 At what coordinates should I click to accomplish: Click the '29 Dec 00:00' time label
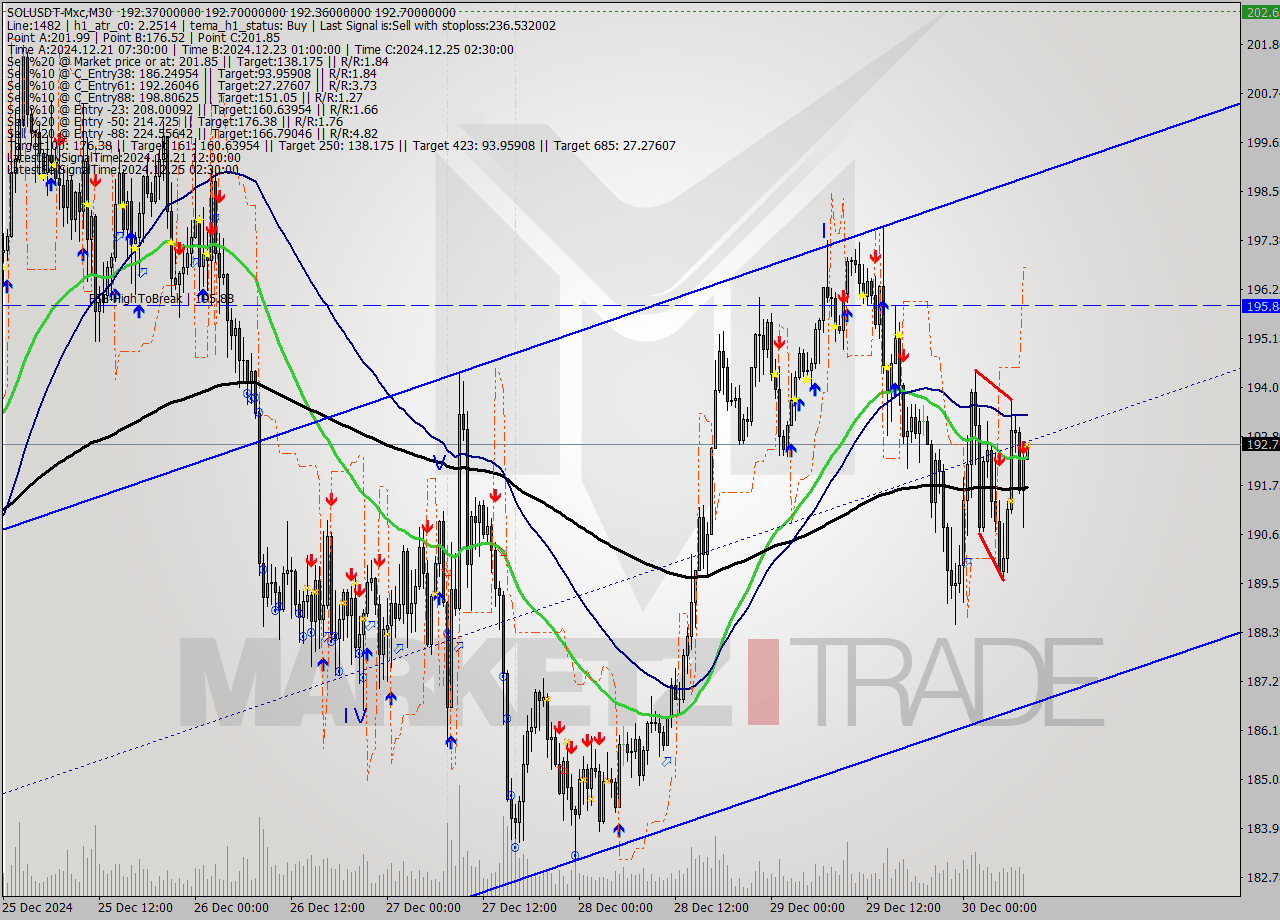[x=809, y=908]
